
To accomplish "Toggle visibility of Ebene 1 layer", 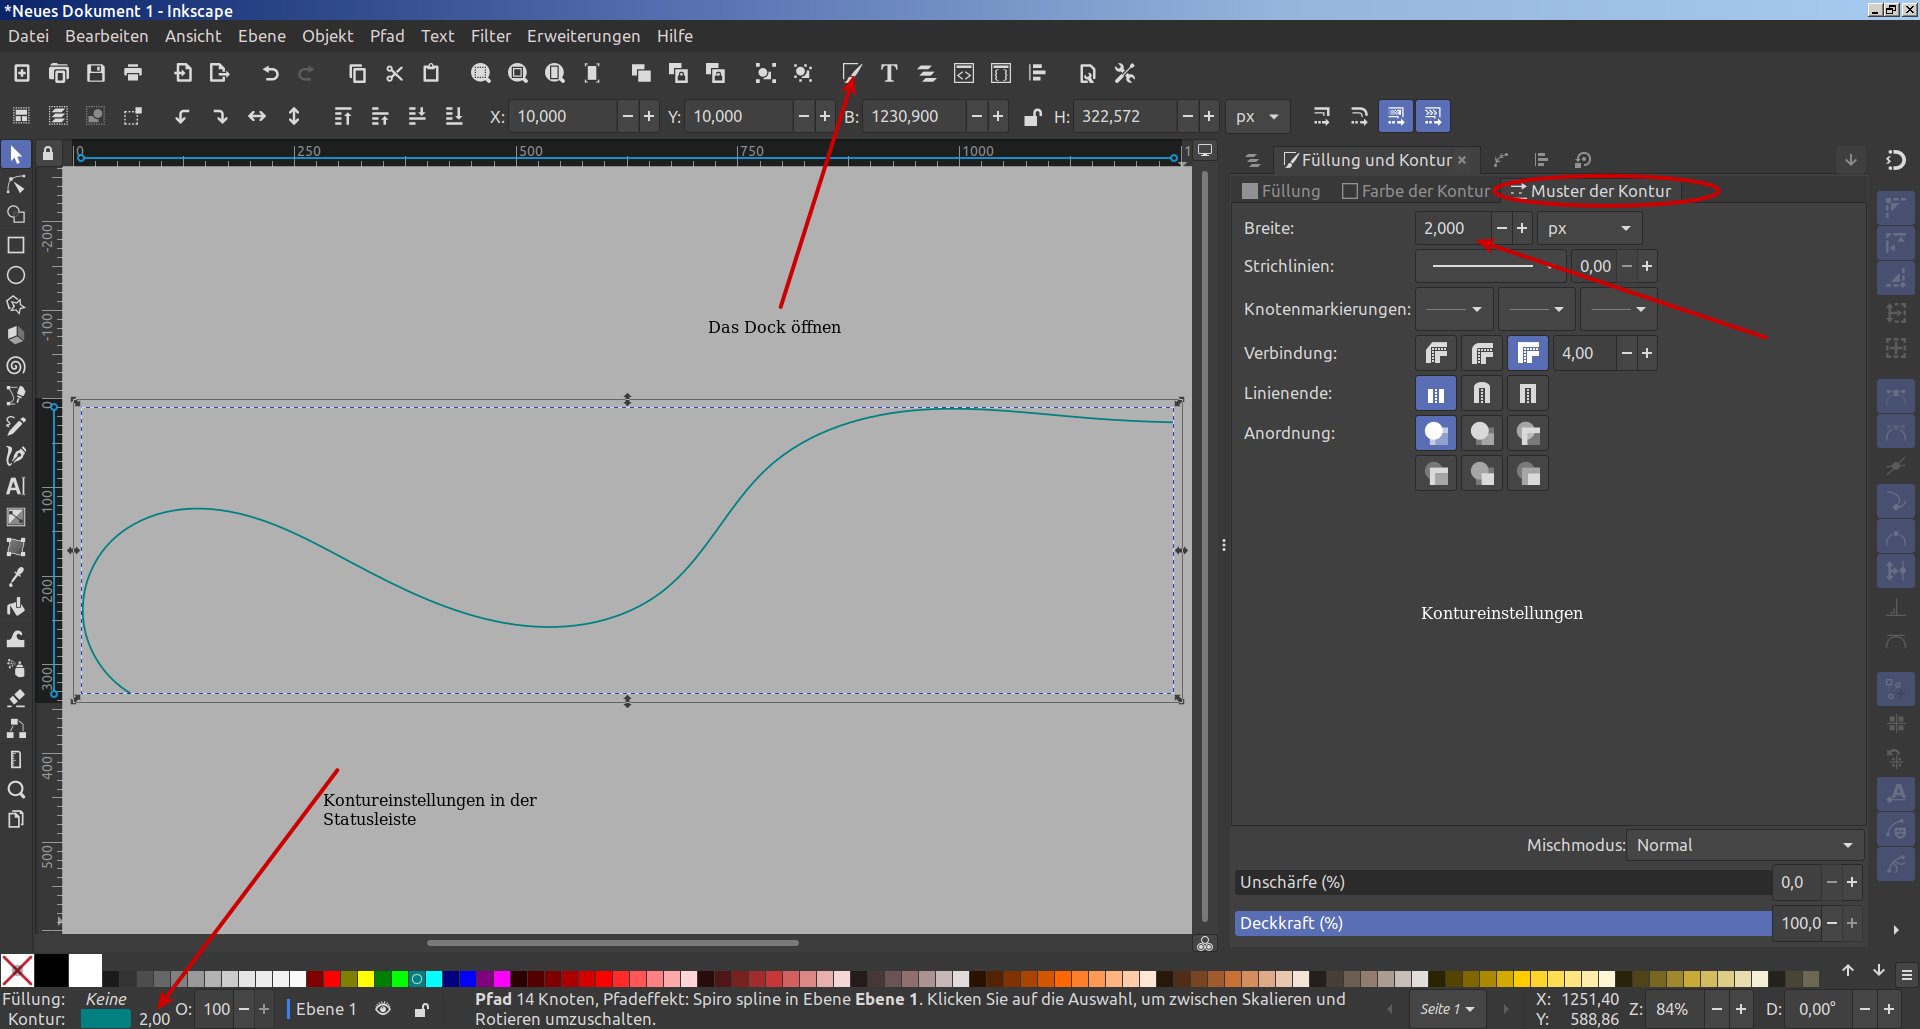I will 383,1009.
